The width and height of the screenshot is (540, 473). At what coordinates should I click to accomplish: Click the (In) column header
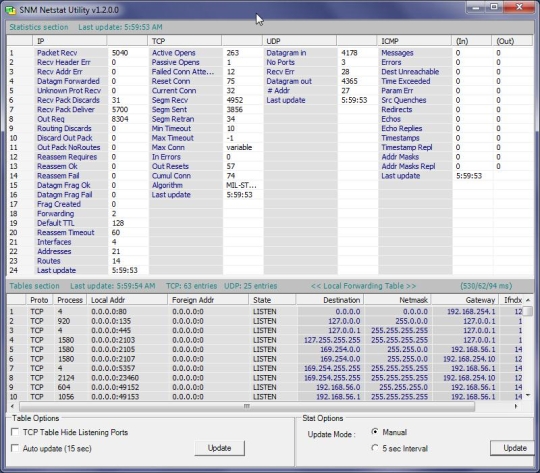click(x=472, y=41)
